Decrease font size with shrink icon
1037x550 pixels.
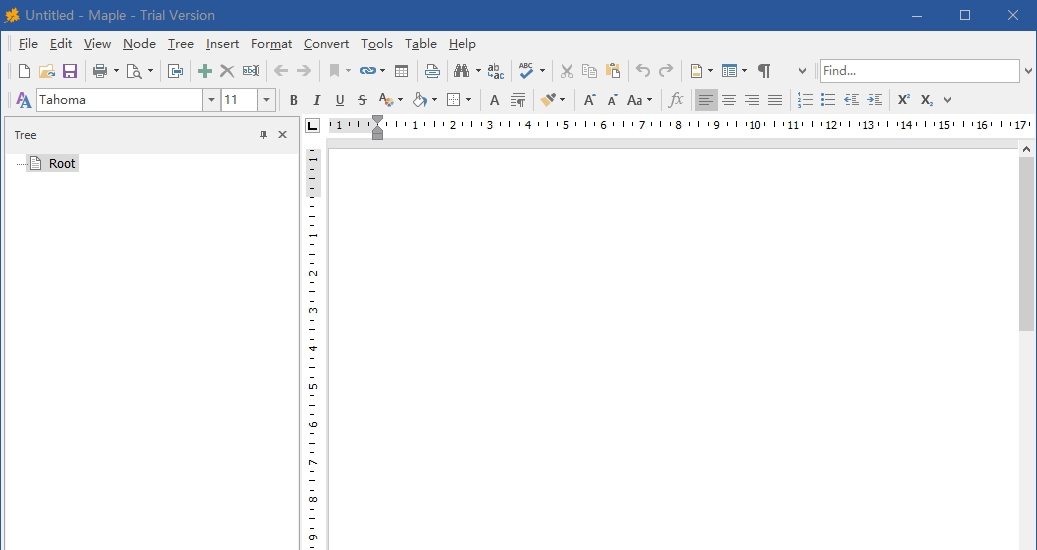click(612, 100)
